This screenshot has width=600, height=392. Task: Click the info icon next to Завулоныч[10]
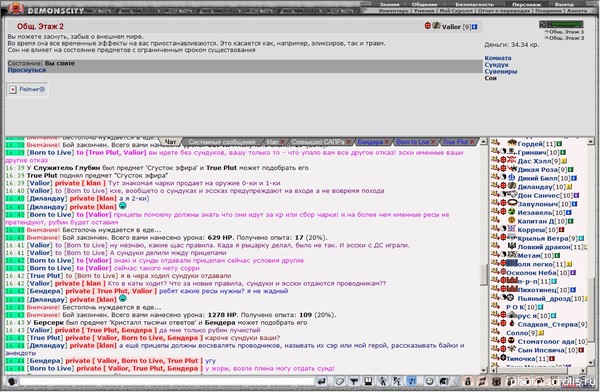[x=575, y=204]
